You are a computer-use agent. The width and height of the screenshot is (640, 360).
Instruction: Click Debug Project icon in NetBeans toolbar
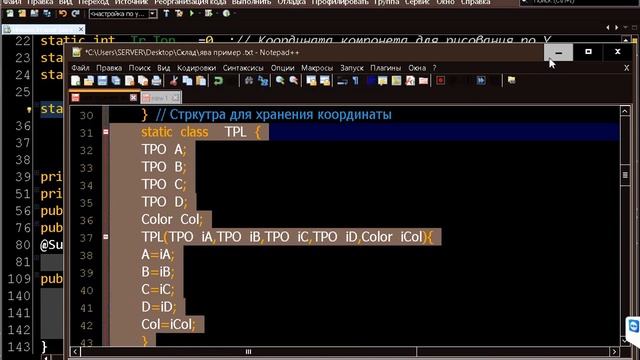(x=209, y=13)
